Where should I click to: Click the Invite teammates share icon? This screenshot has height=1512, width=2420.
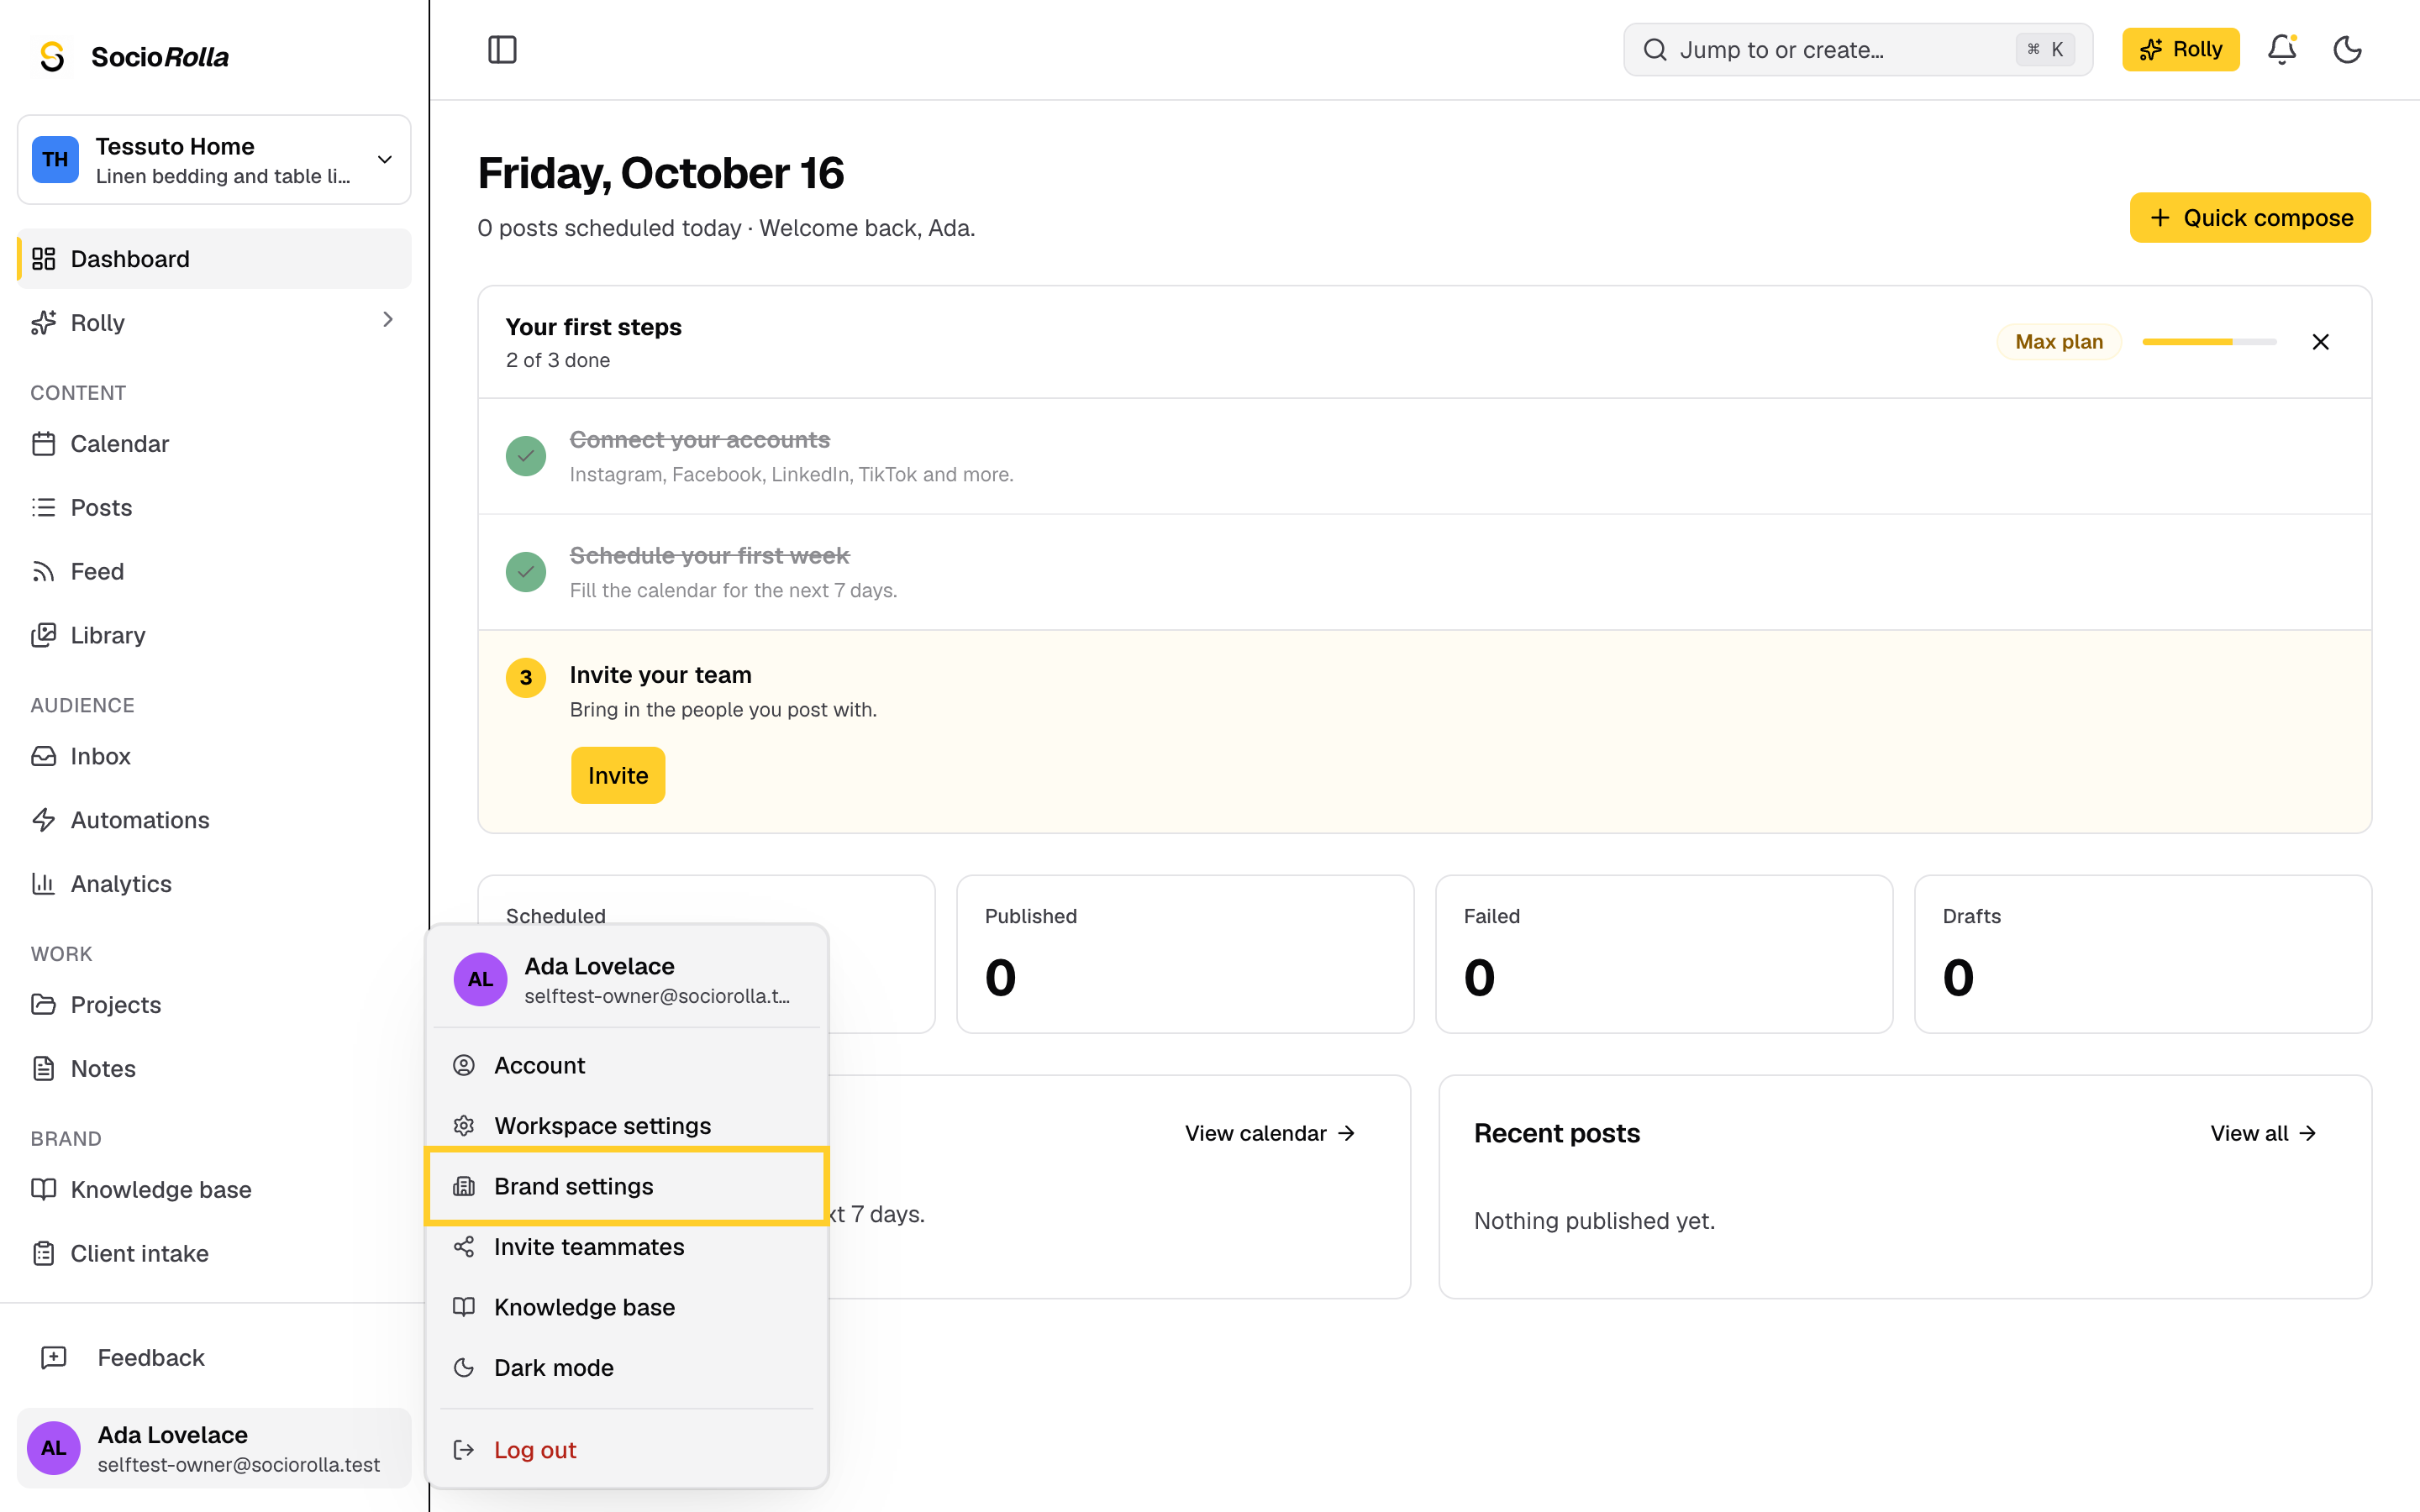point(464,1247)
